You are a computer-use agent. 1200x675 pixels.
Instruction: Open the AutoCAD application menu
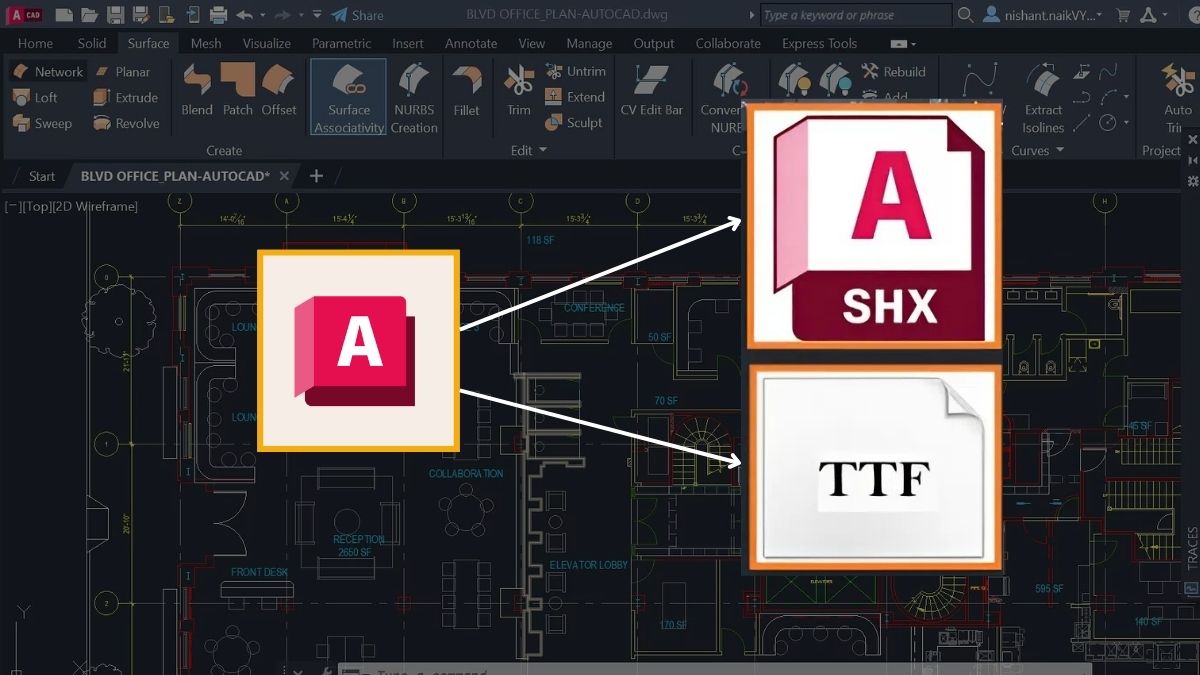tap(26, 15)
